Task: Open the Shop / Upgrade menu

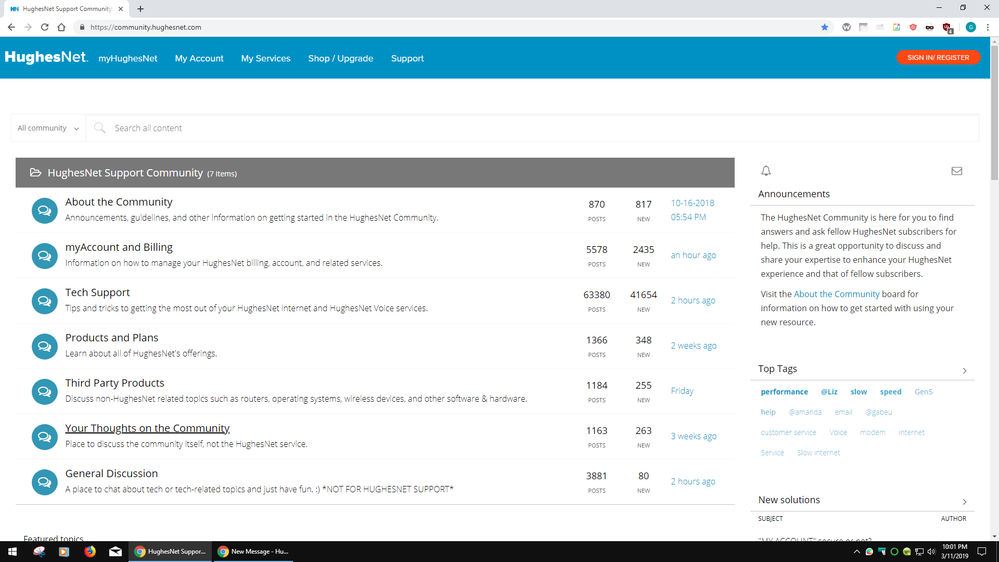Action: (340, 58)
